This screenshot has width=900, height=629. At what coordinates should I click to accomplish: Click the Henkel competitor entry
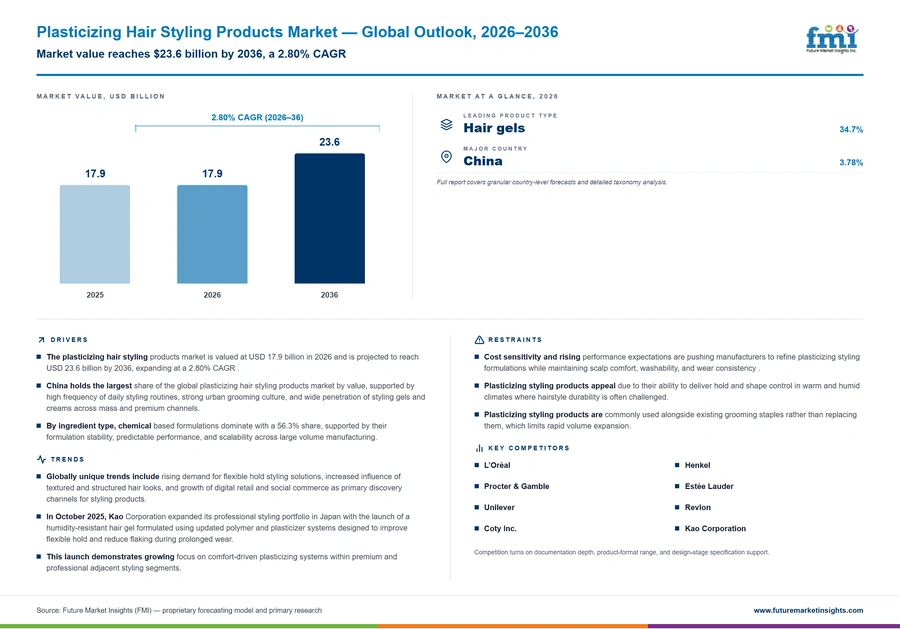click(x=697, y=465)
